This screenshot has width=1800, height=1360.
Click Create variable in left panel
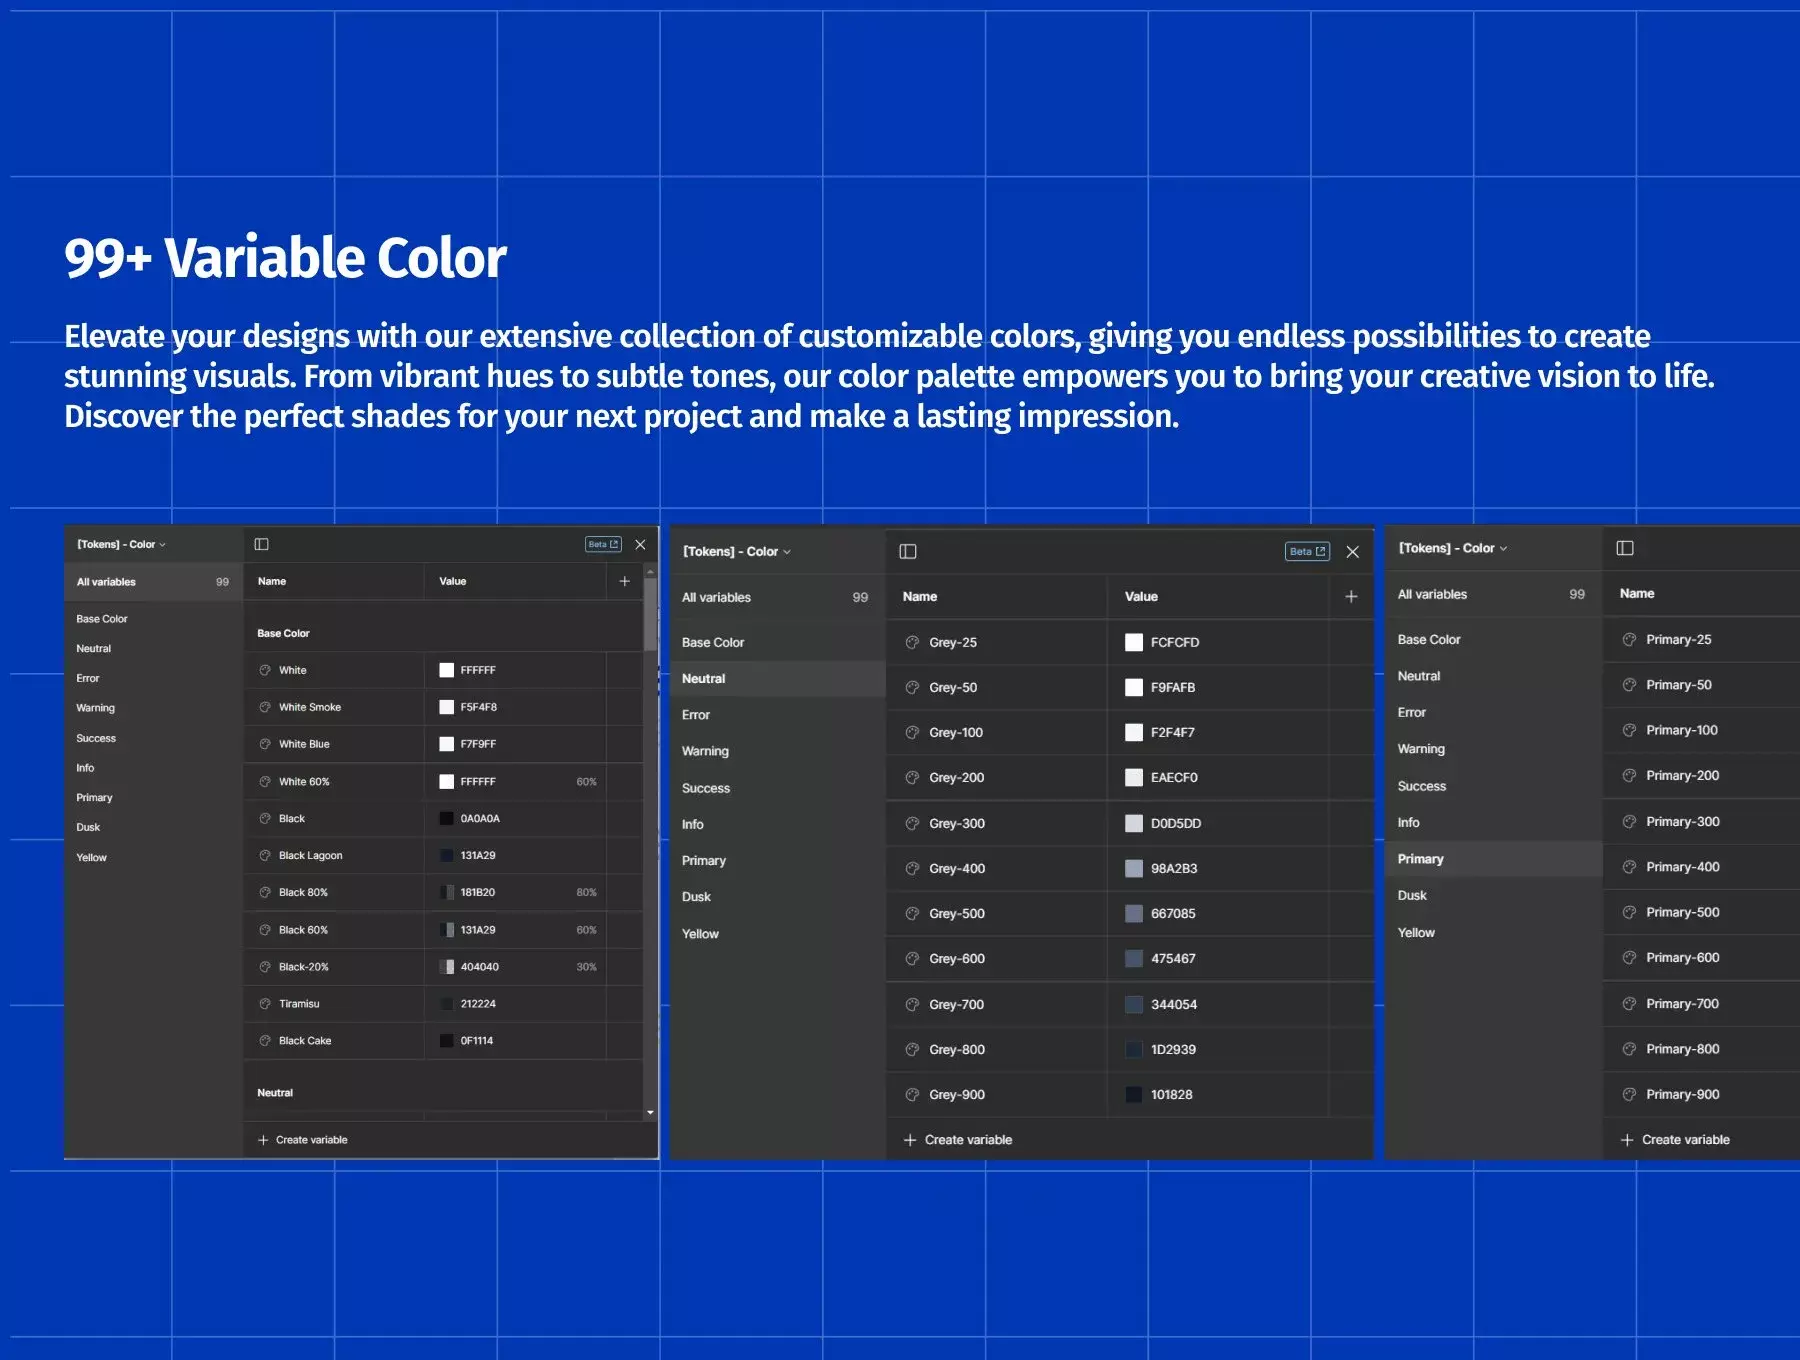pyautogui.click(x=303, y=1140)
